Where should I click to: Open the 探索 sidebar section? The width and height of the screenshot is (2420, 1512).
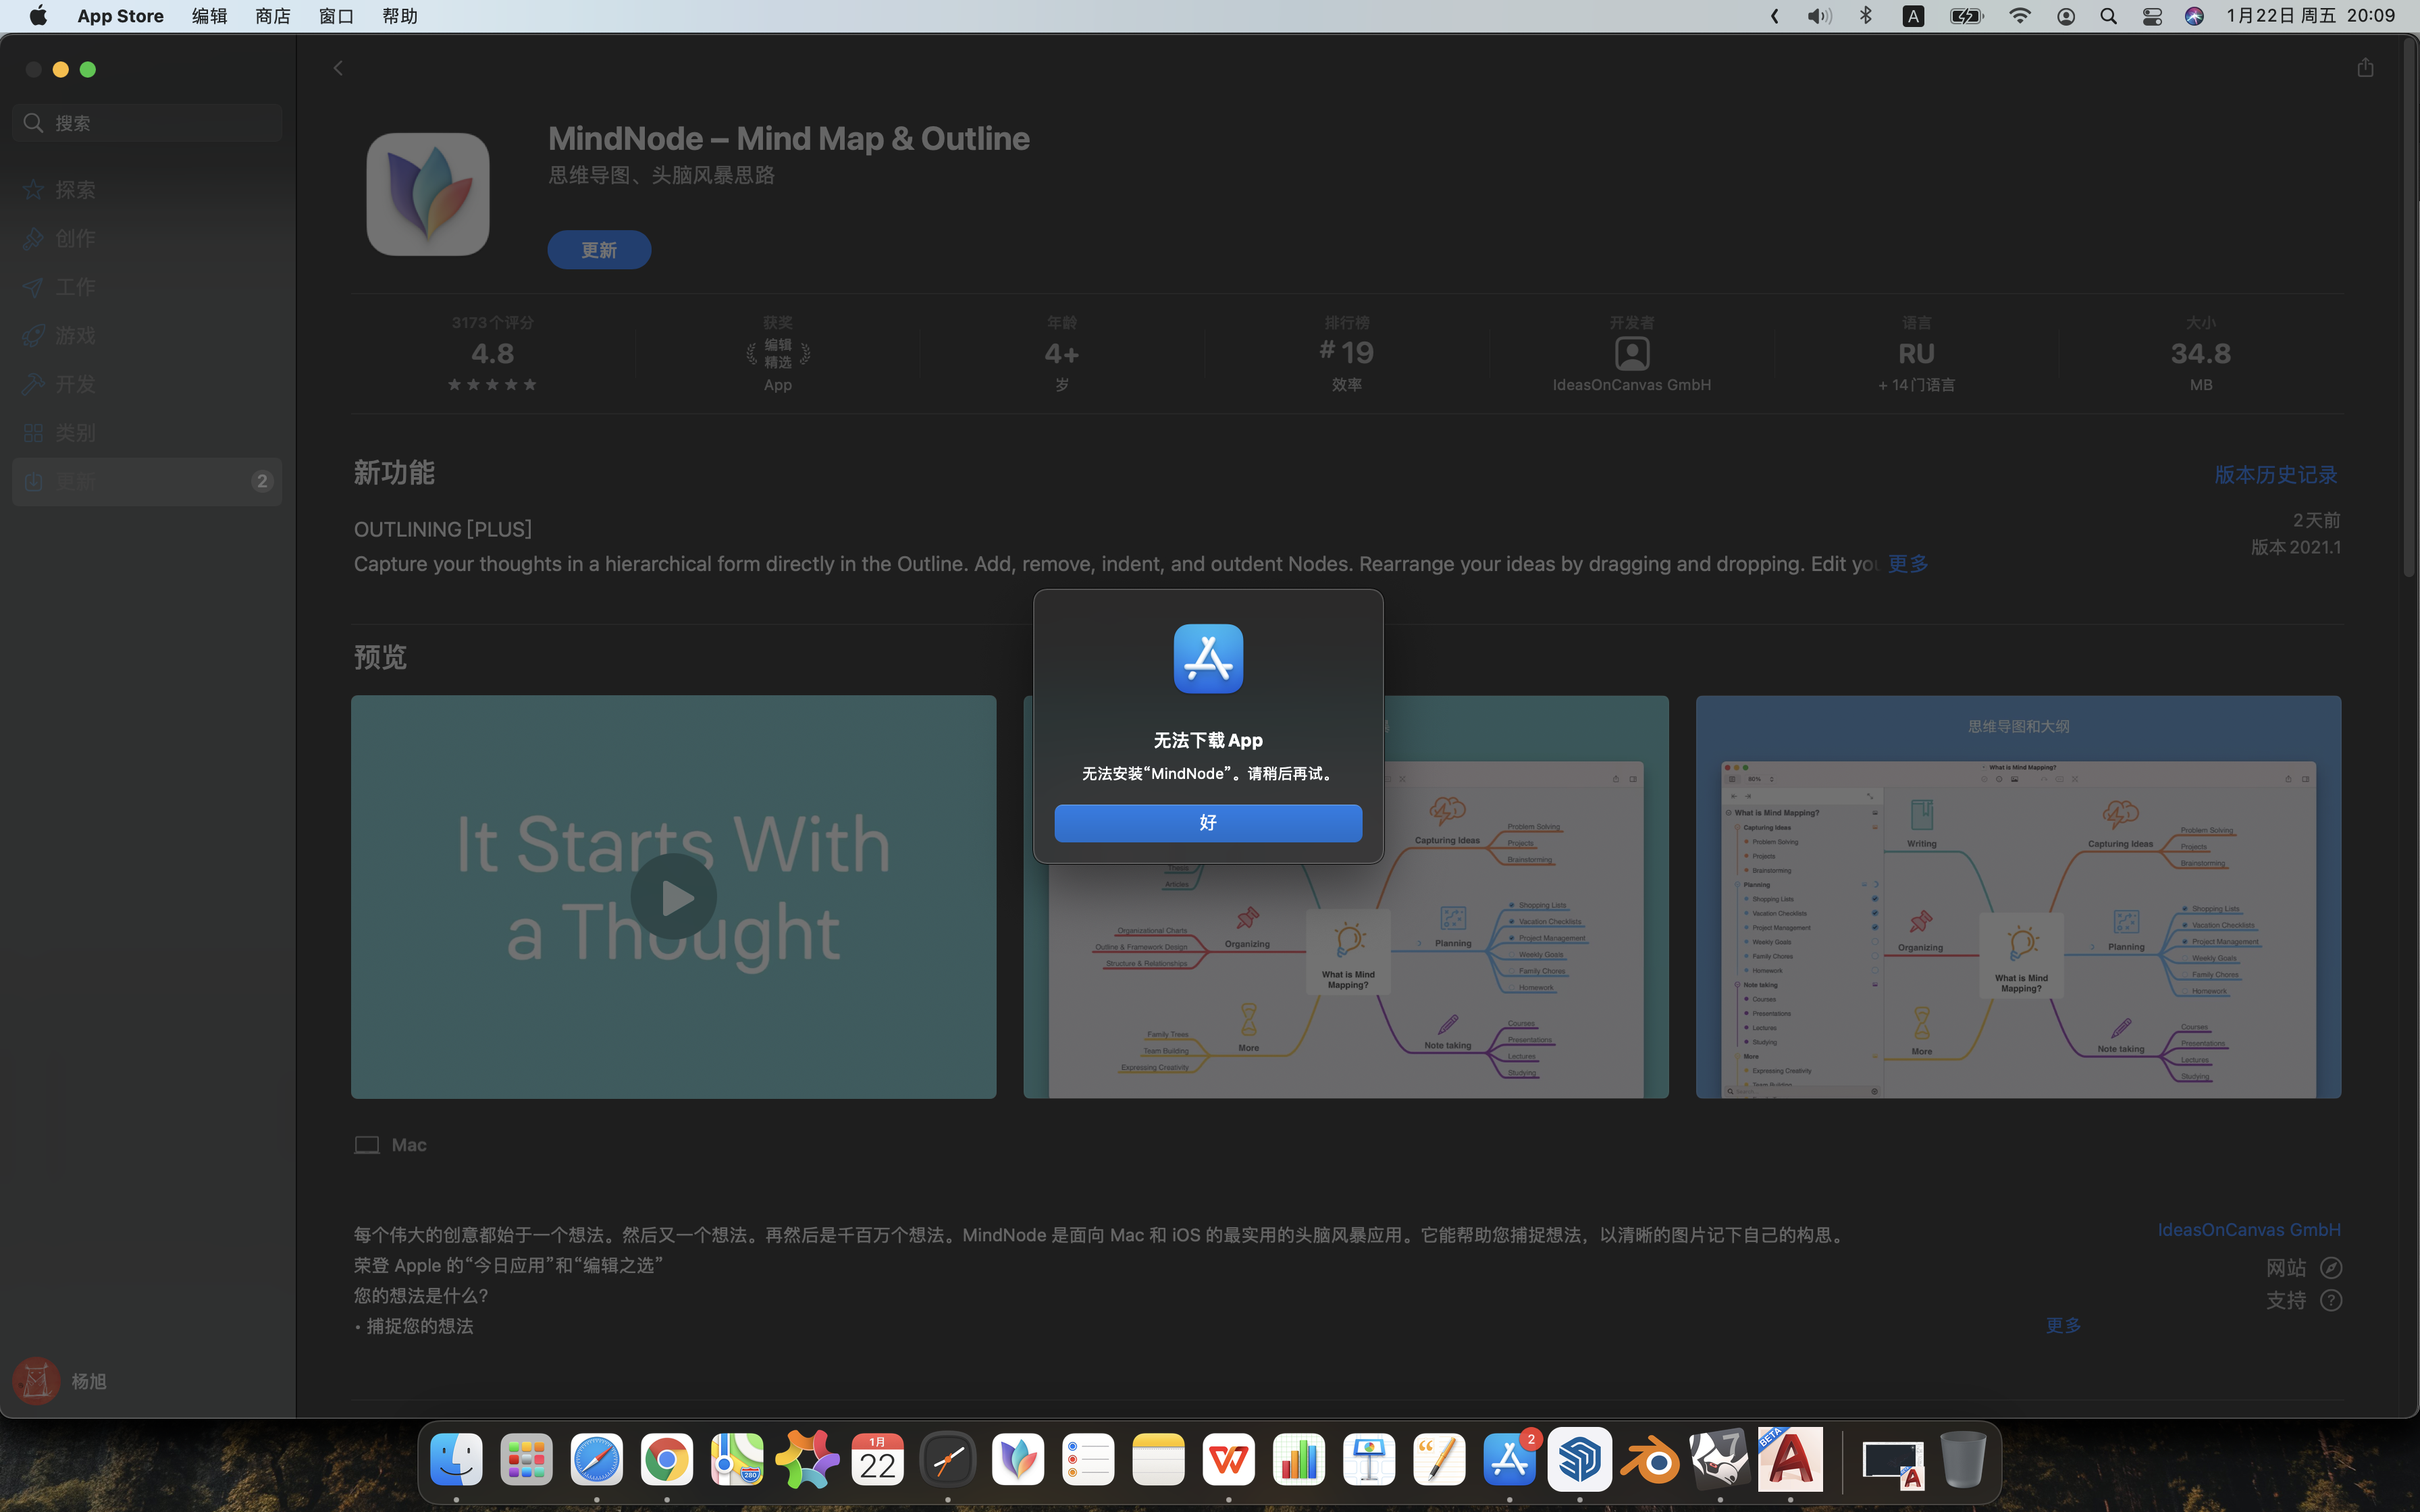tap(75, 189)
